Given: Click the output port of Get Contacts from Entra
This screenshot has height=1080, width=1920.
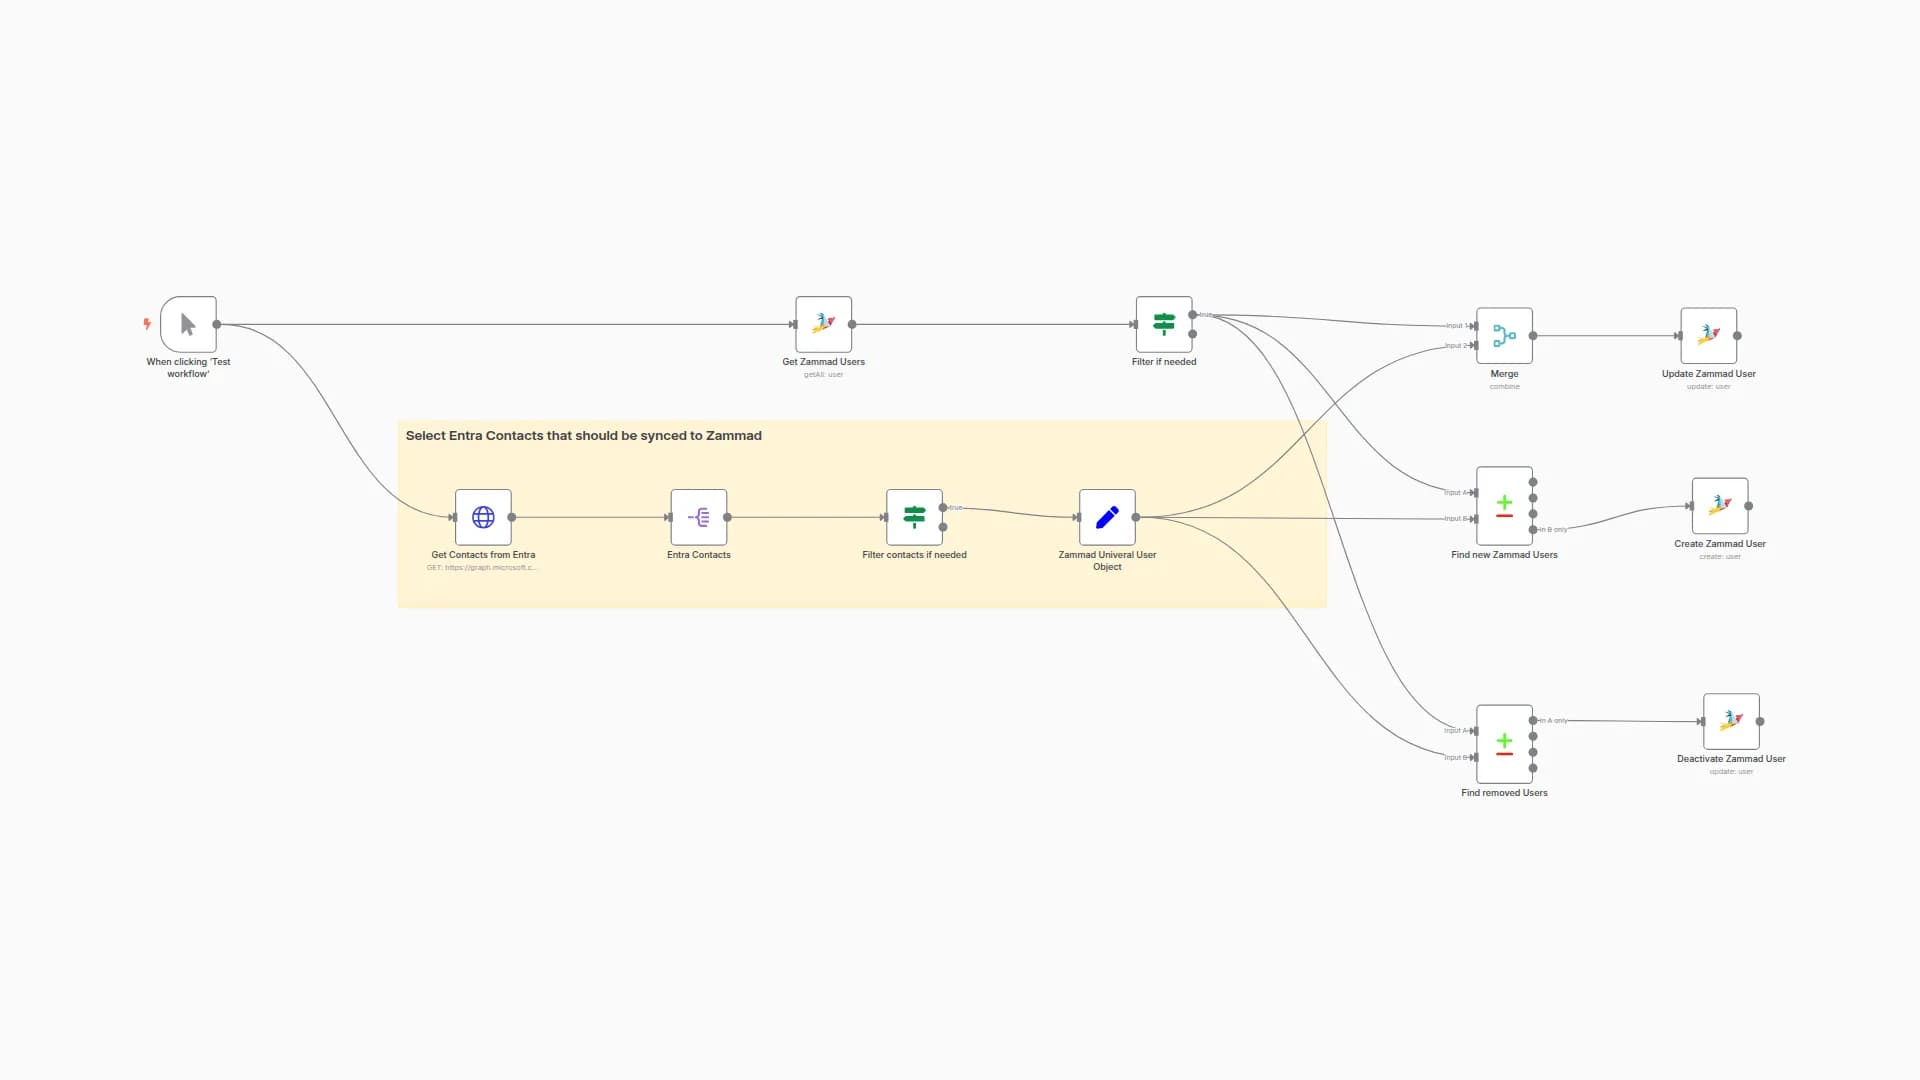Looking at the screenshot, I should coord(512,517).
